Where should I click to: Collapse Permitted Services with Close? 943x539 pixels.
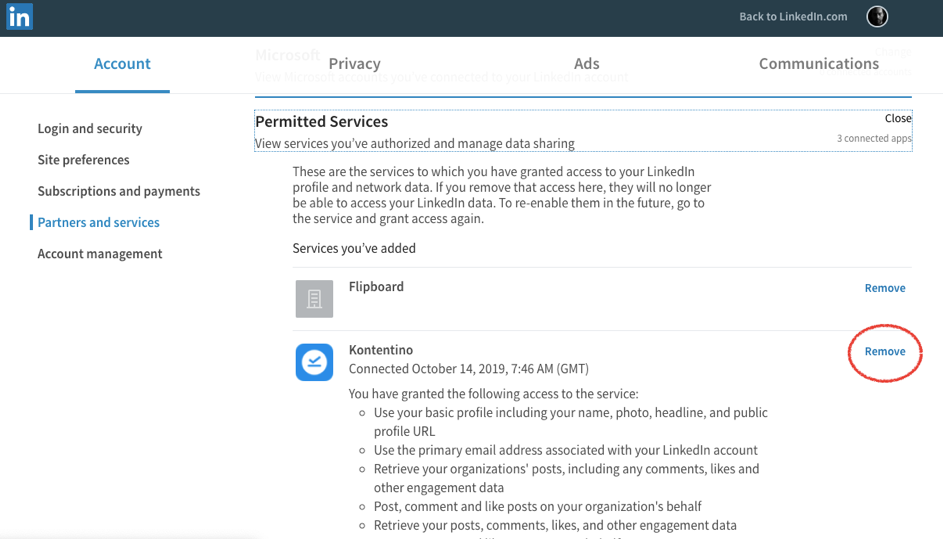(x=898, y=119)
